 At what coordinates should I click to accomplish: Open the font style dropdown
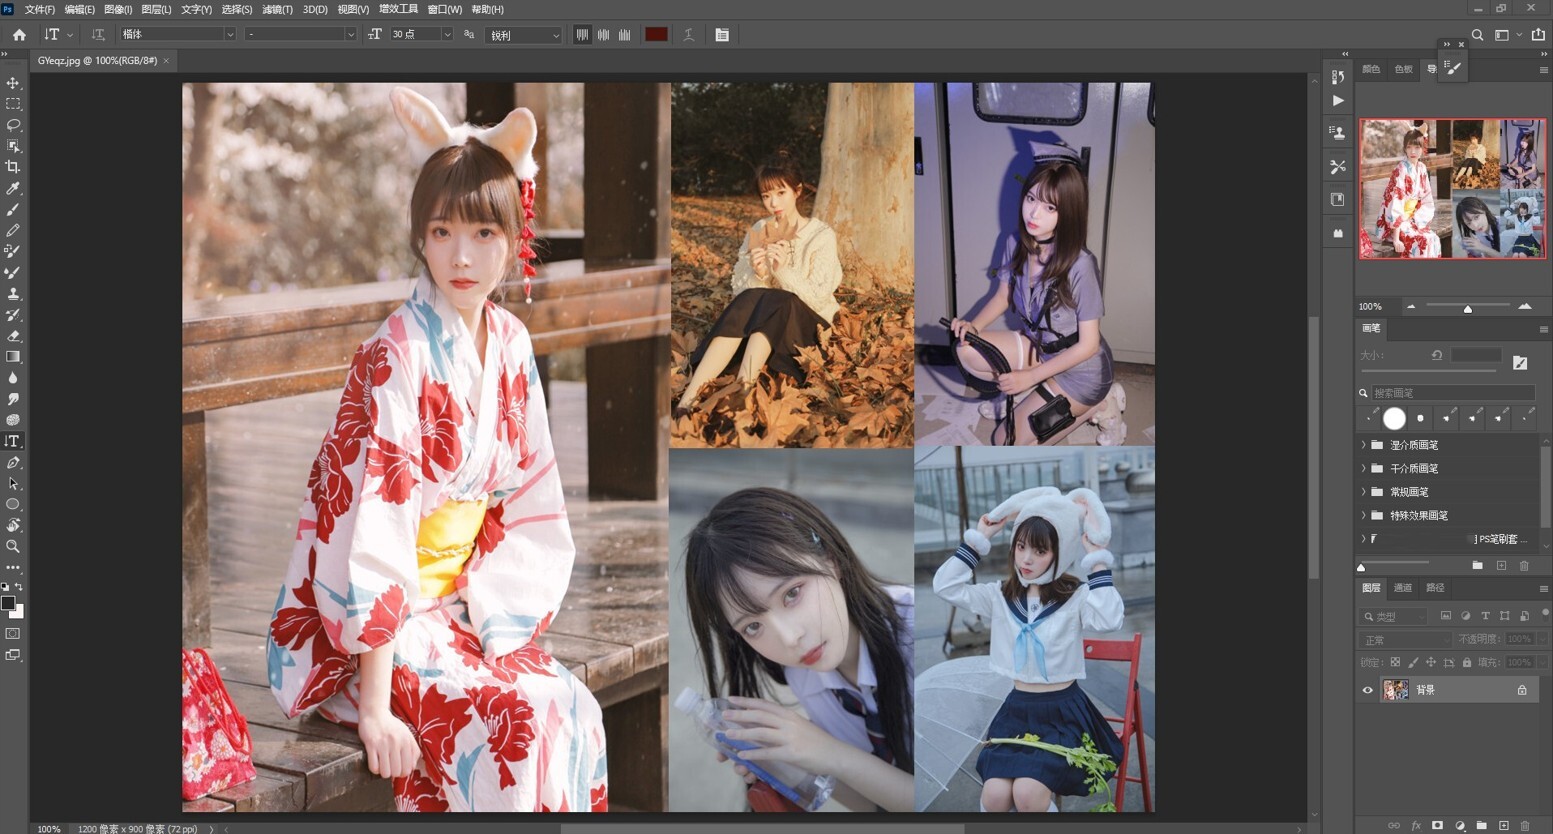tap(300, 34)
